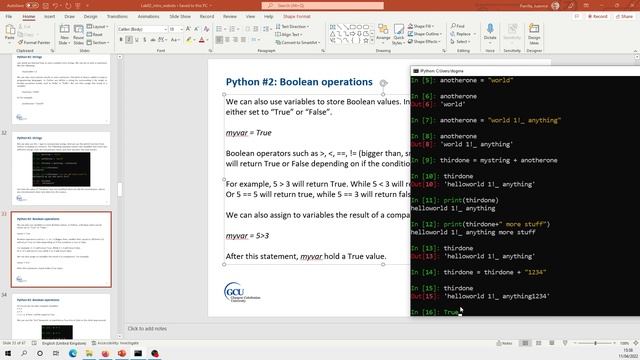Switch to the Slide Show tab

coord(180,16)
